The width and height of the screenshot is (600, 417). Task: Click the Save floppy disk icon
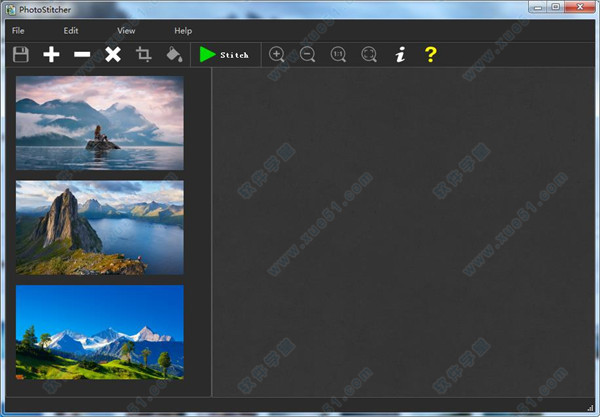point(21,55)
